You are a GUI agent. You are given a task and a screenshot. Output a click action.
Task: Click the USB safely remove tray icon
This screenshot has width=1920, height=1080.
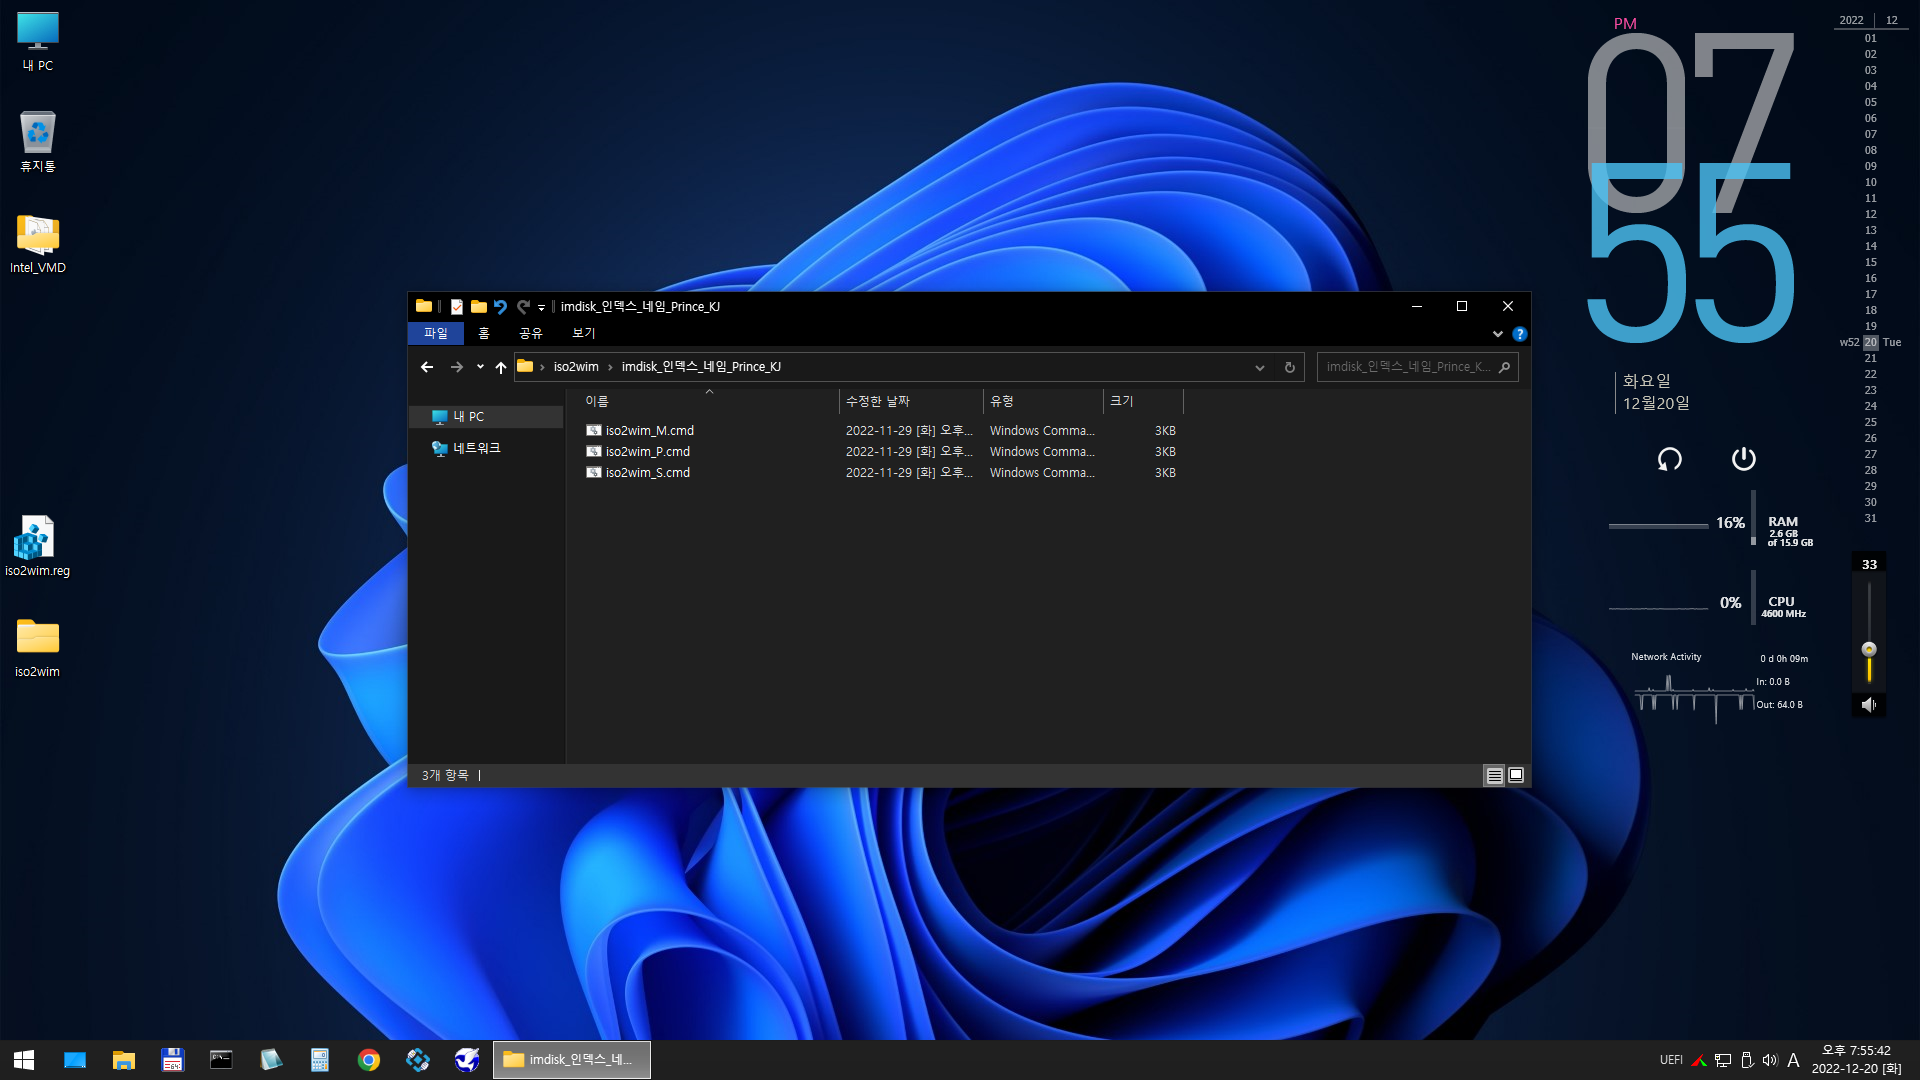coord(1747,1060)
